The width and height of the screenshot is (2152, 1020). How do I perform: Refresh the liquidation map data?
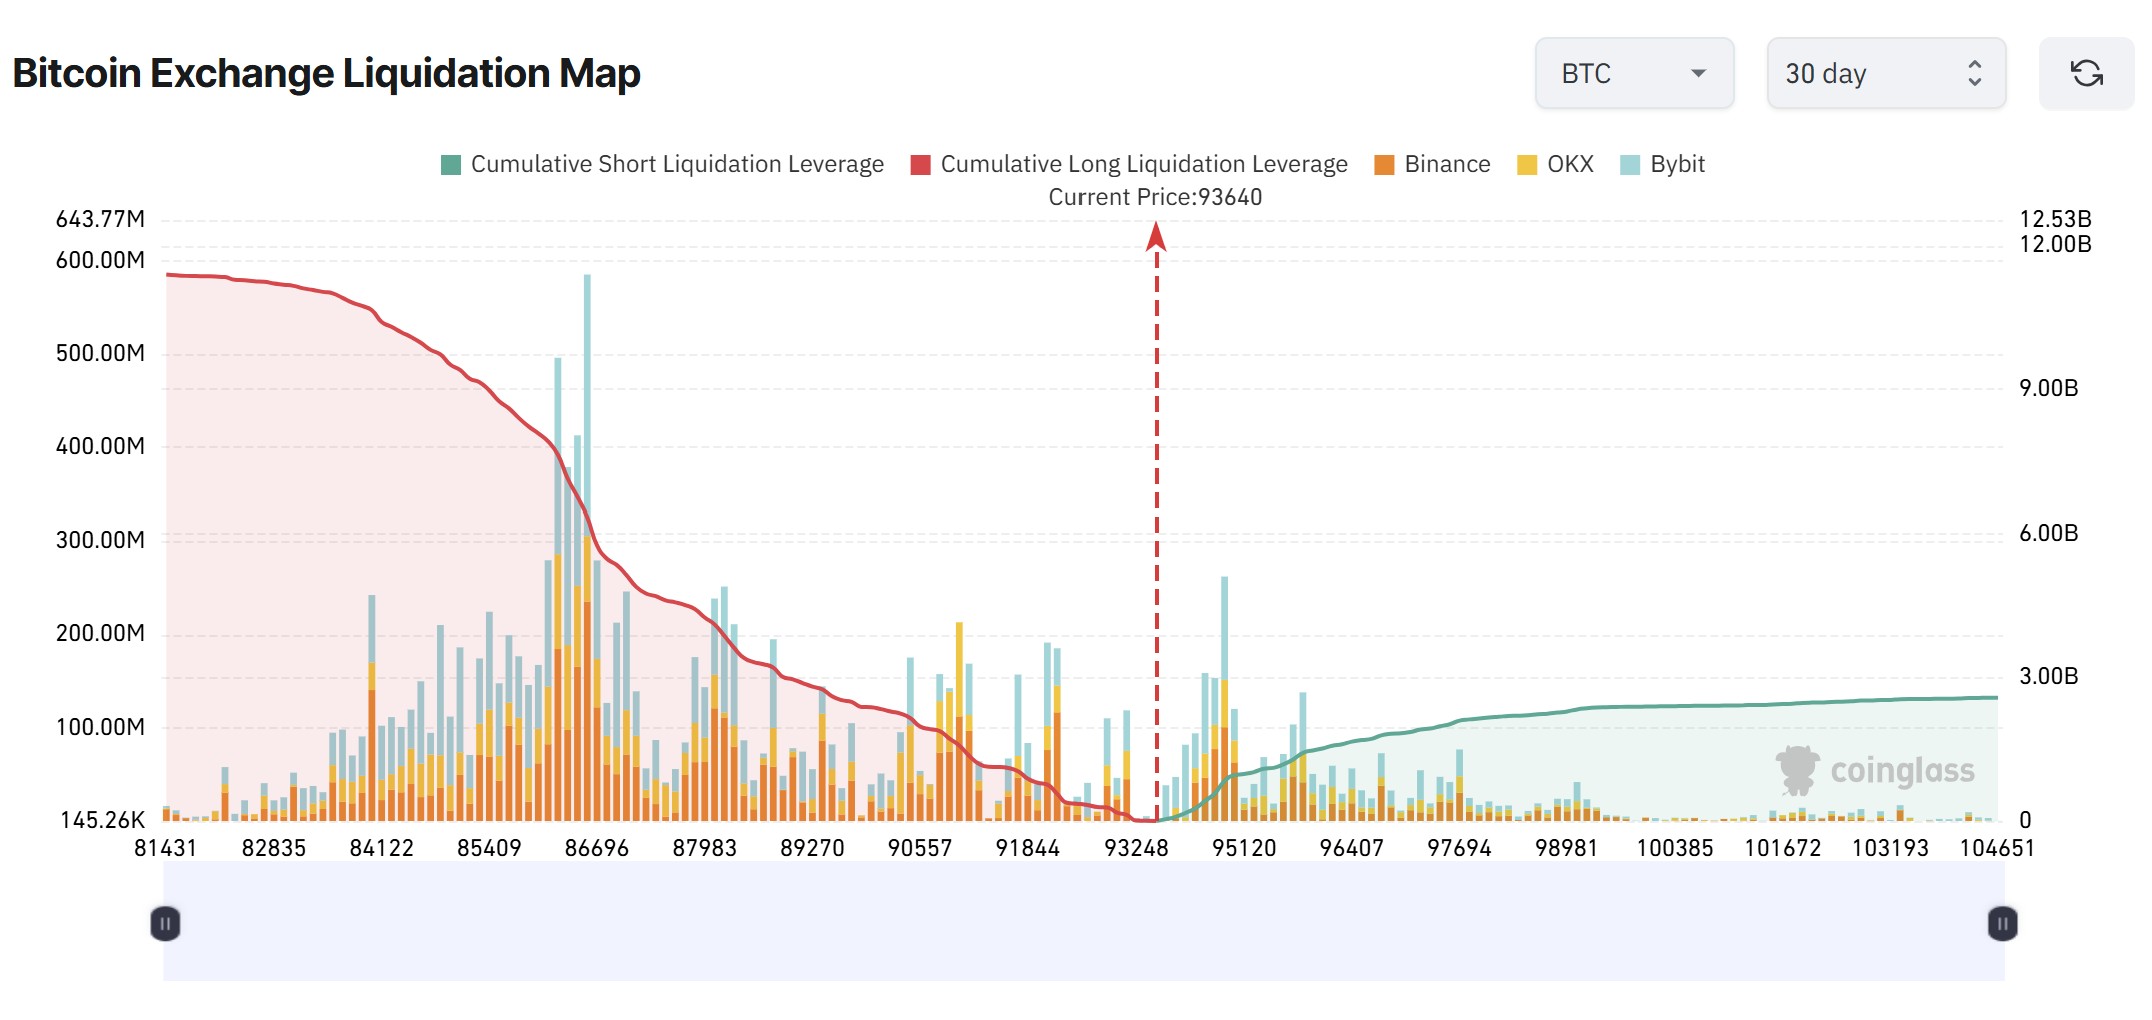pos(2086,72)
